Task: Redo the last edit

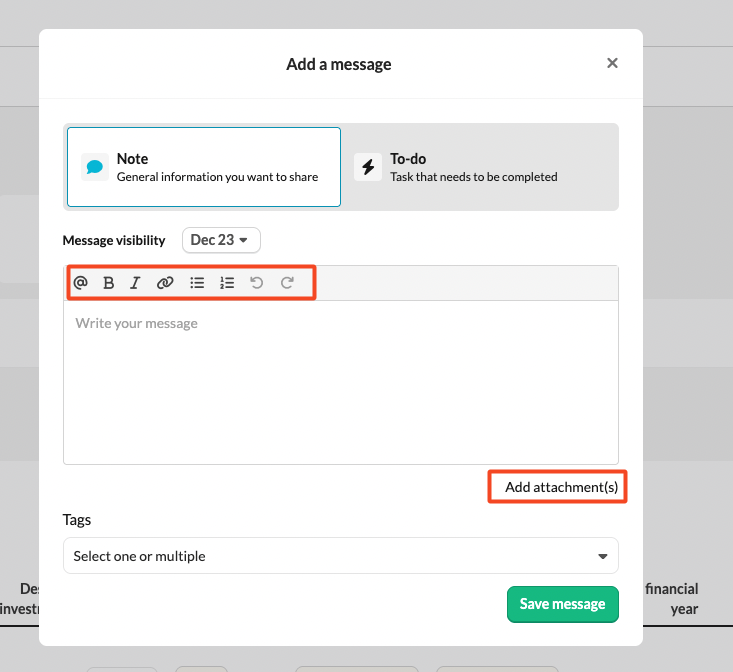Action: pyautogui.click(x=287, y=283)
